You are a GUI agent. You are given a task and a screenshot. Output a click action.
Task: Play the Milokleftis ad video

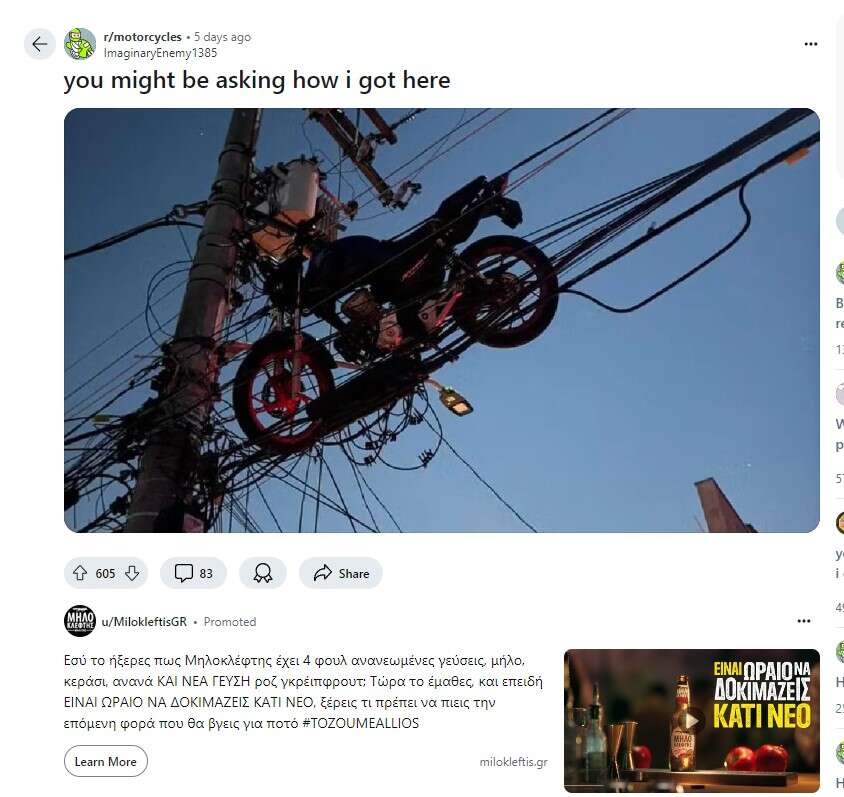coord(692,721)
